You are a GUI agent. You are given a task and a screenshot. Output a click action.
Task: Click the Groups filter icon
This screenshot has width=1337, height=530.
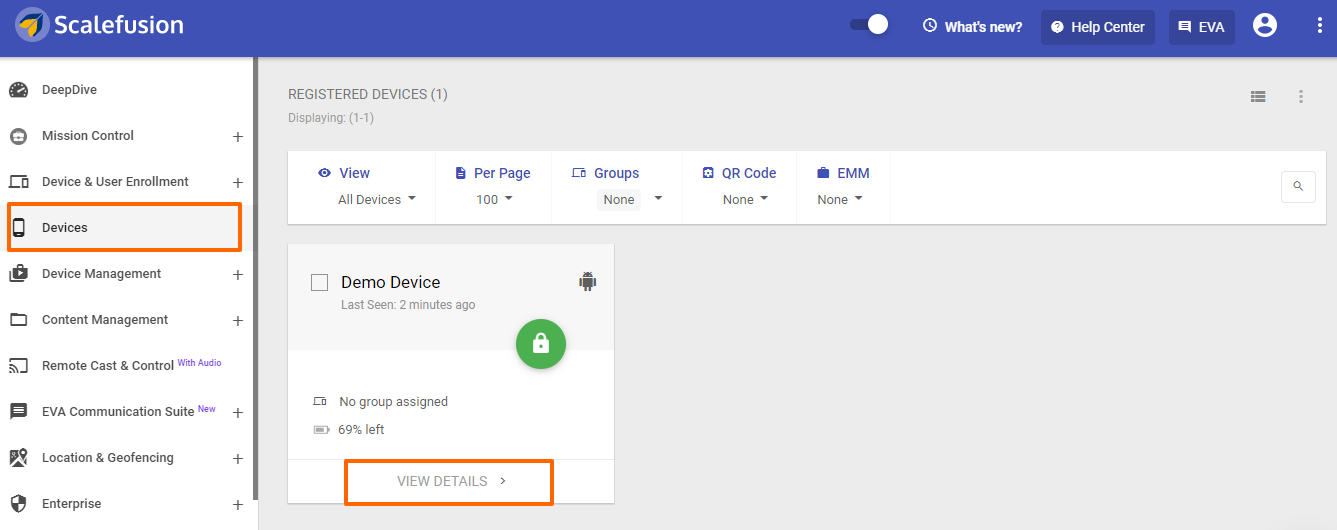click(579, 173)
